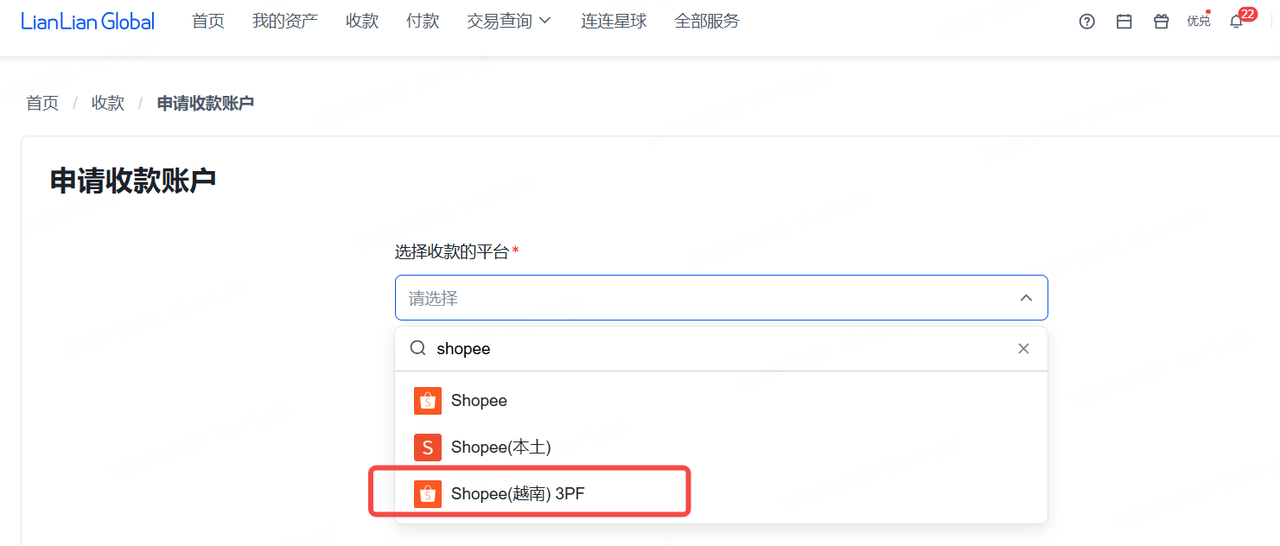Screen dimensions: 1280x546
Task: Collapse the platform select dropdown arrow
Action: point(1025,298)
